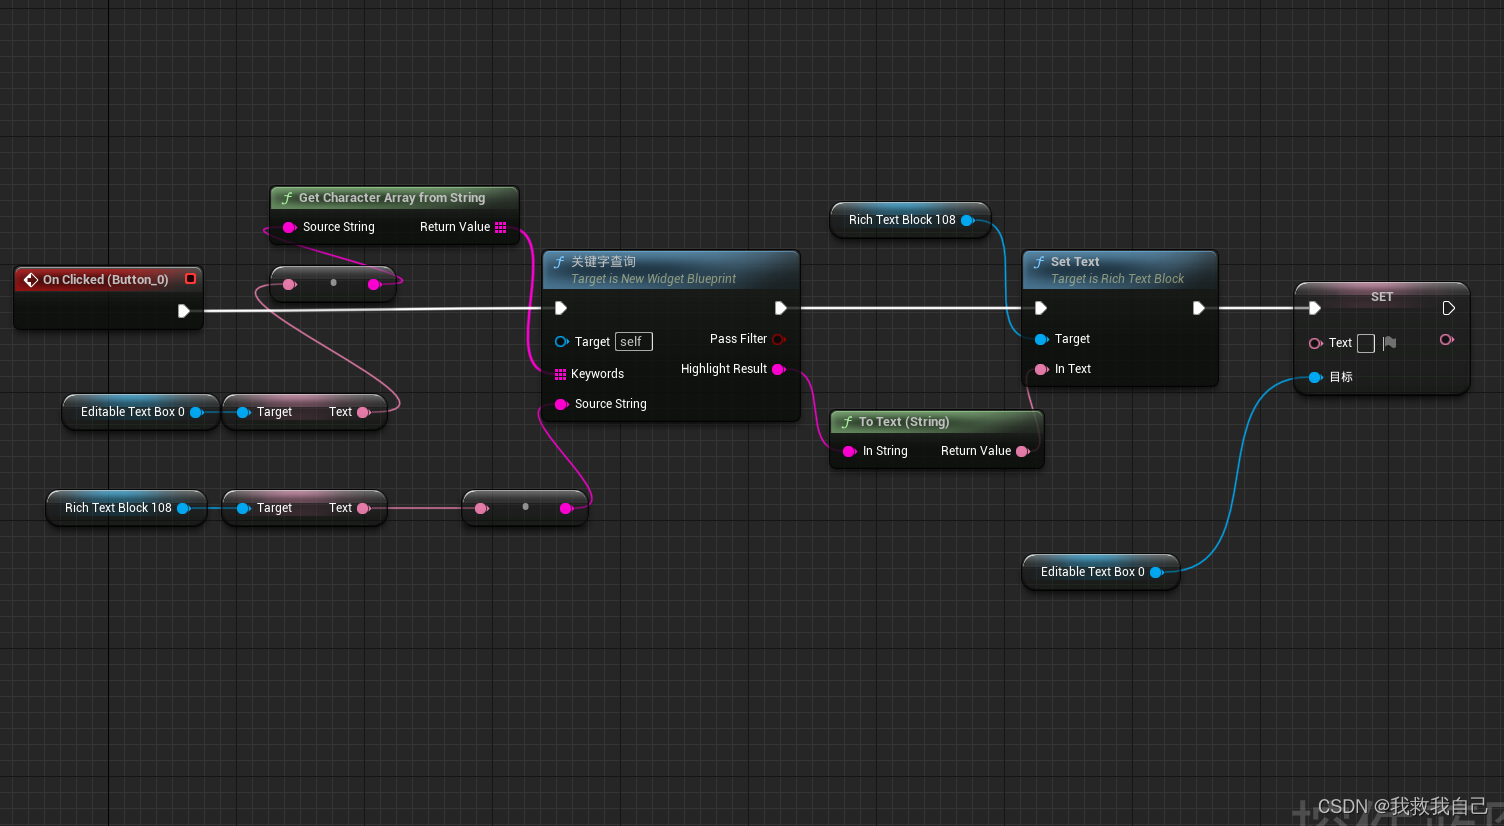Click the Highlight Result output pin
Screen dimensions: 1504x826
(x=779, y=369)
